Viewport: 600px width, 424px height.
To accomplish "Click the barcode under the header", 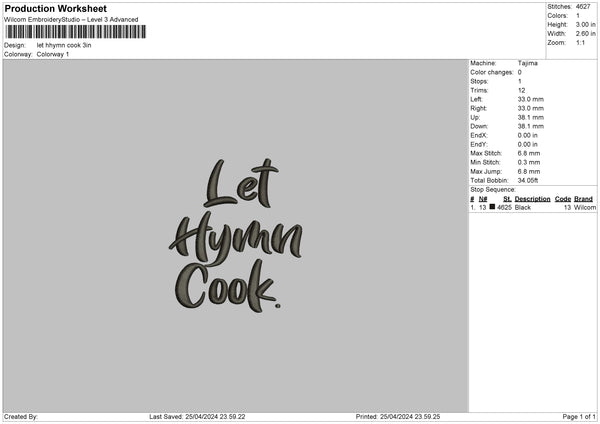I will coord(76,32).
